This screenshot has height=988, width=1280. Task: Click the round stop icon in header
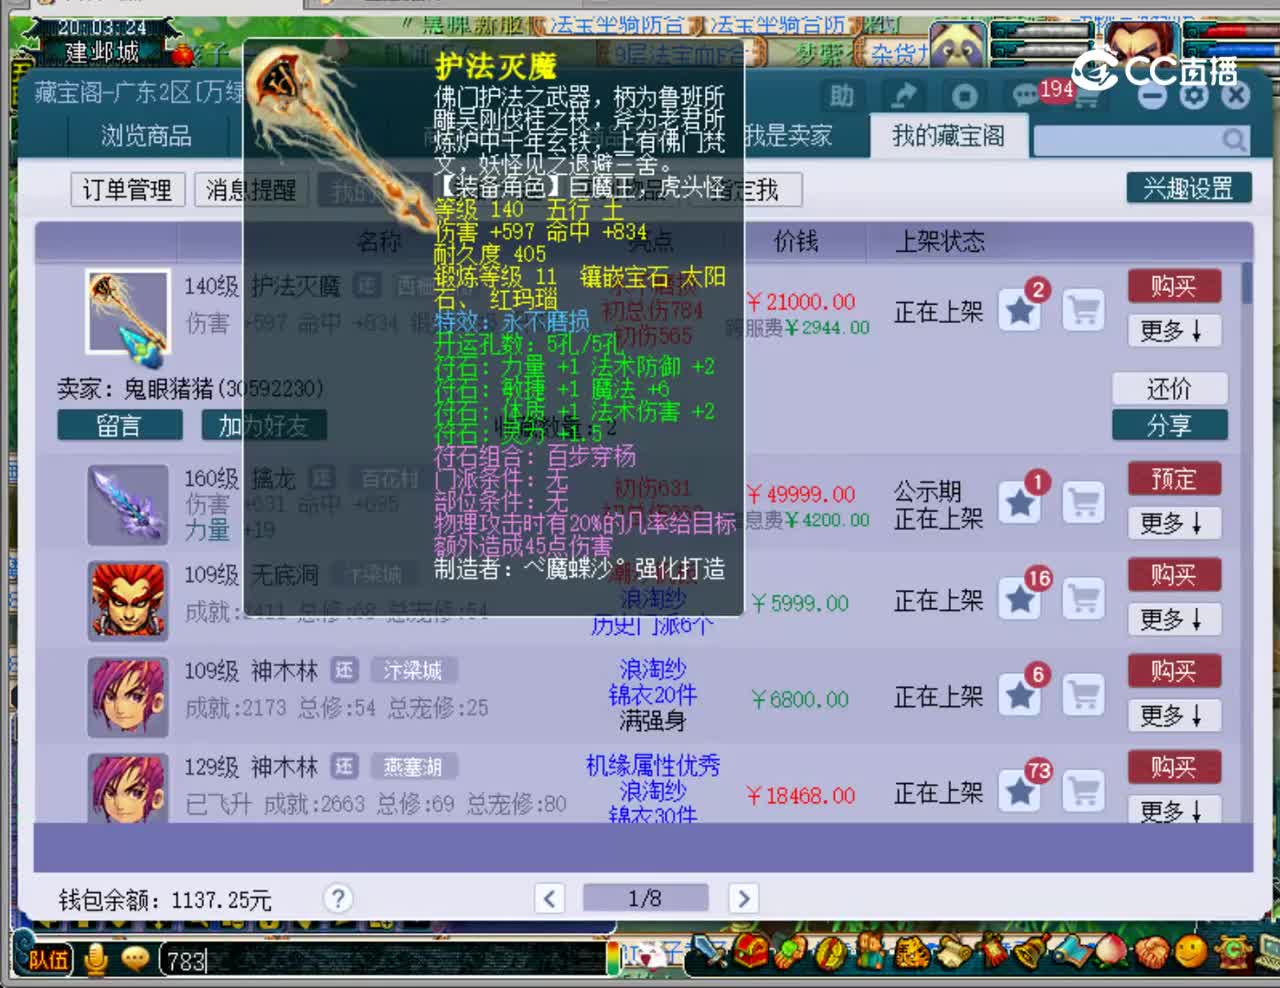tap(964, 96)
